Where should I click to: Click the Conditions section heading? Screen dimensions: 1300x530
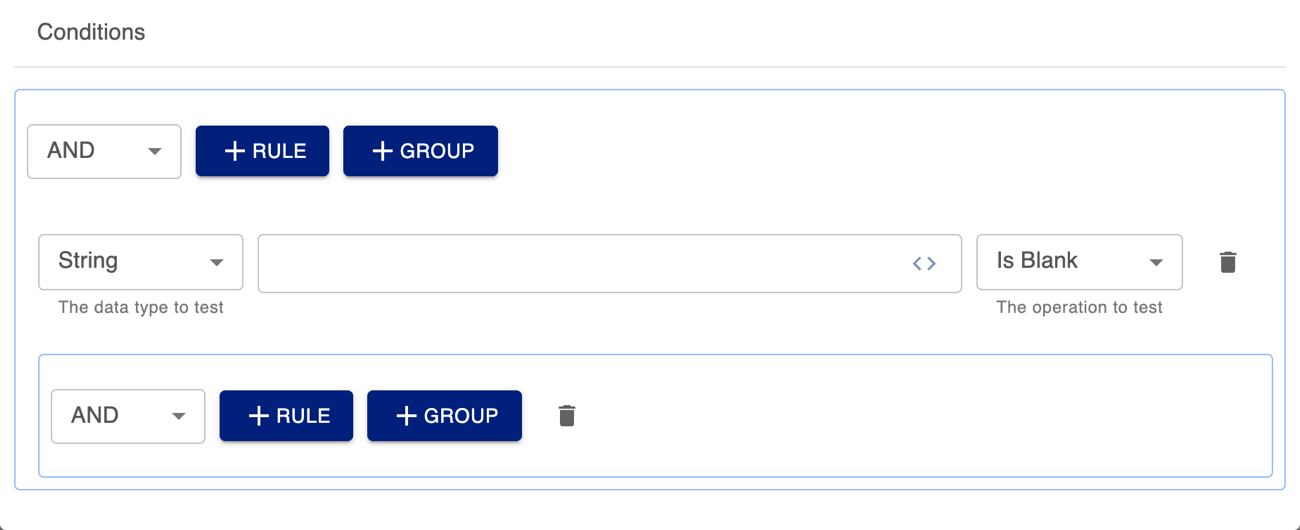(91, 32)
